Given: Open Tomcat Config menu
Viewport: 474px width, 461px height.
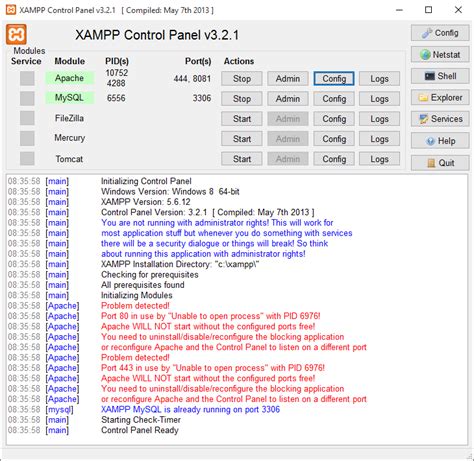Looking at the screenshot, I should point(334,159).
